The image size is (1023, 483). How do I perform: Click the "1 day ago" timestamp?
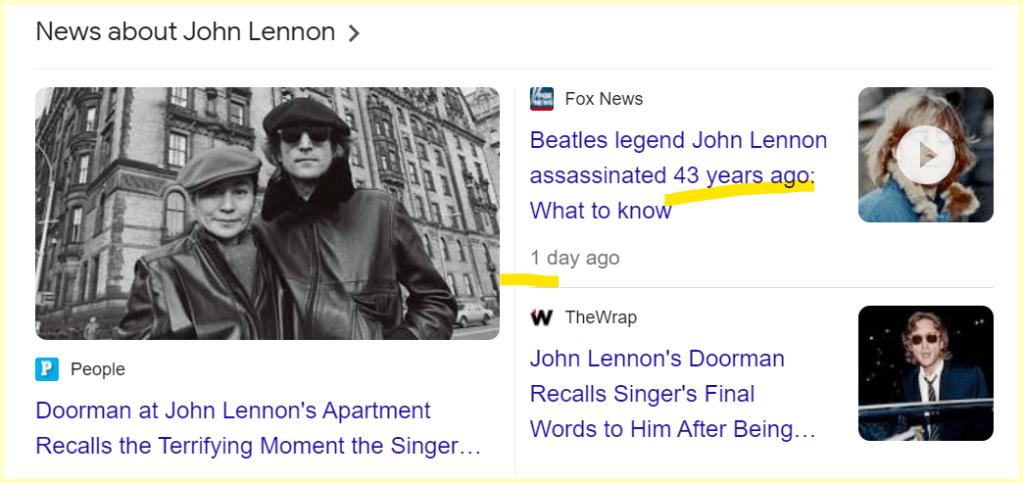(575, 258)
